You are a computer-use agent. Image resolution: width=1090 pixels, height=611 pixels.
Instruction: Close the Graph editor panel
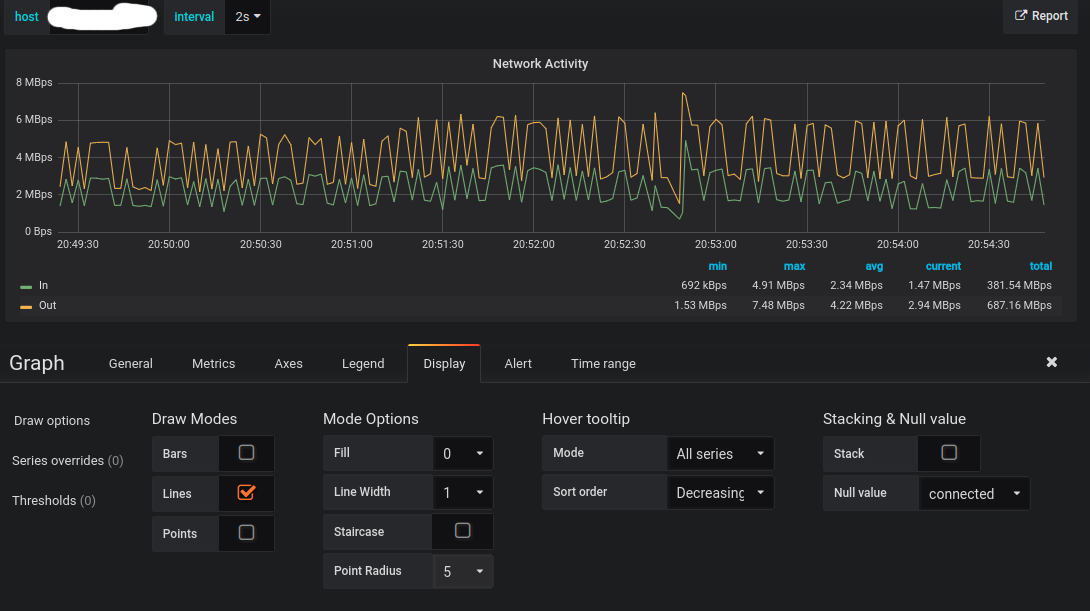tap(1052, 362)
